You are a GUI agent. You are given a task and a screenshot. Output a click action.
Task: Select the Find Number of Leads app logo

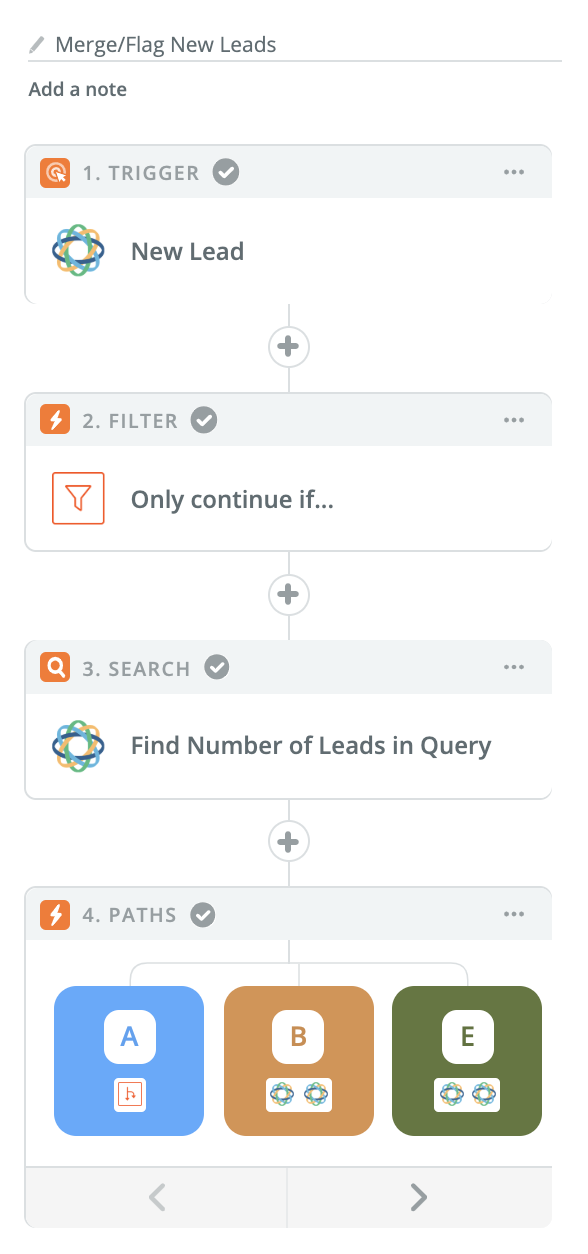pyautogui.click(x=78, y=746)
